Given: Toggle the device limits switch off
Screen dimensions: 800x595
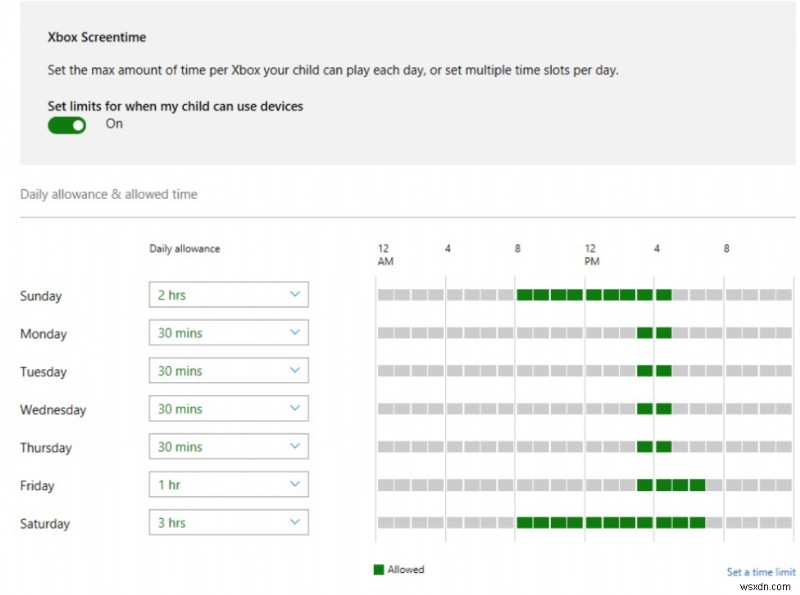Looking at the screenshot, I should point(67,125).
